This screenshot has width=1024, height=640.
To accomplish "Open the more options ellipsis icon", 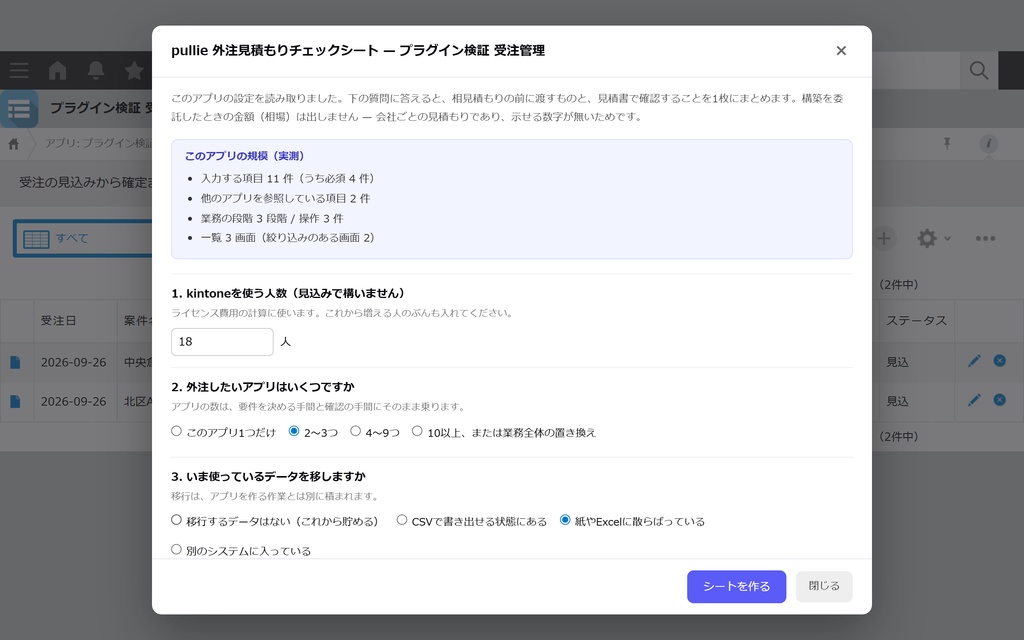I will (985, 238).
